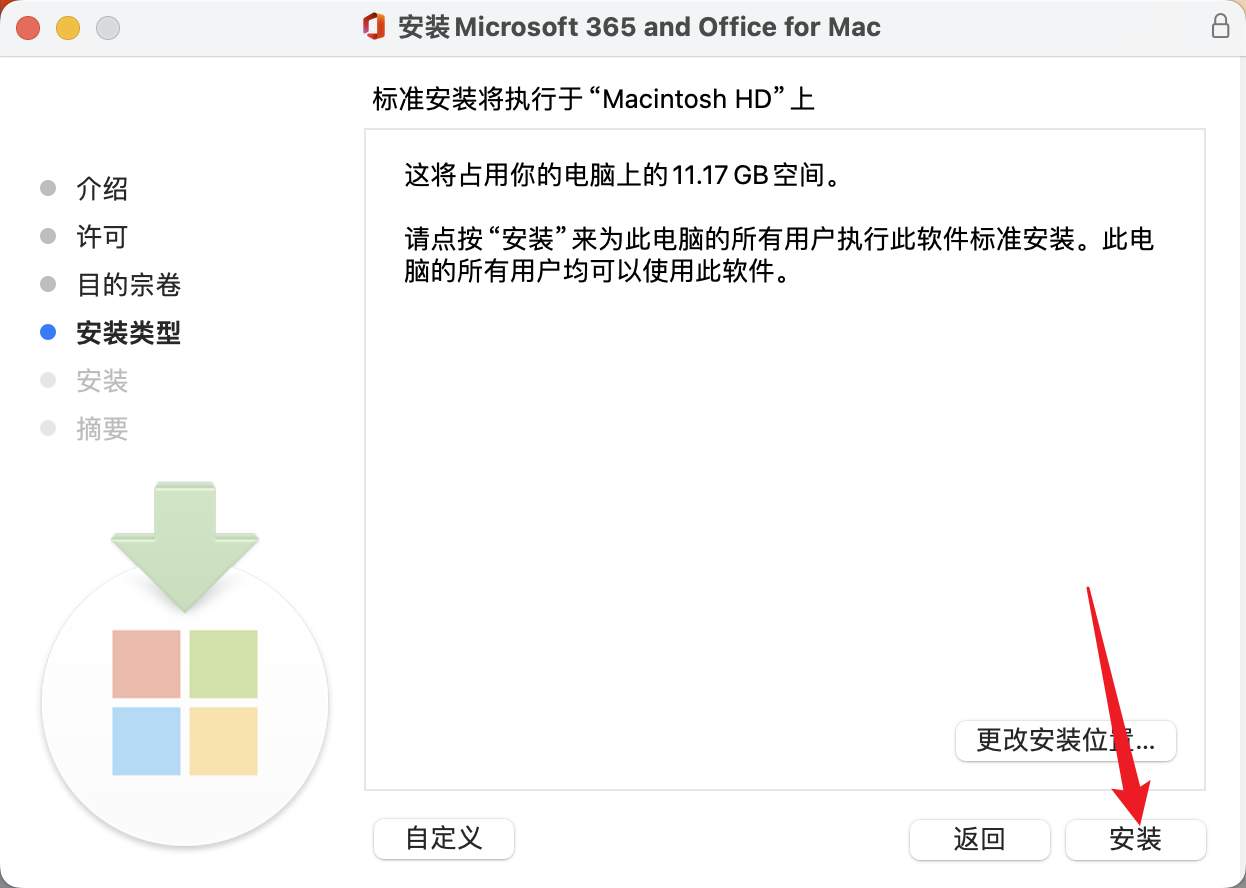1246x888 pixels.
Task: Open the 自定义 customize options
Action: 444,838
